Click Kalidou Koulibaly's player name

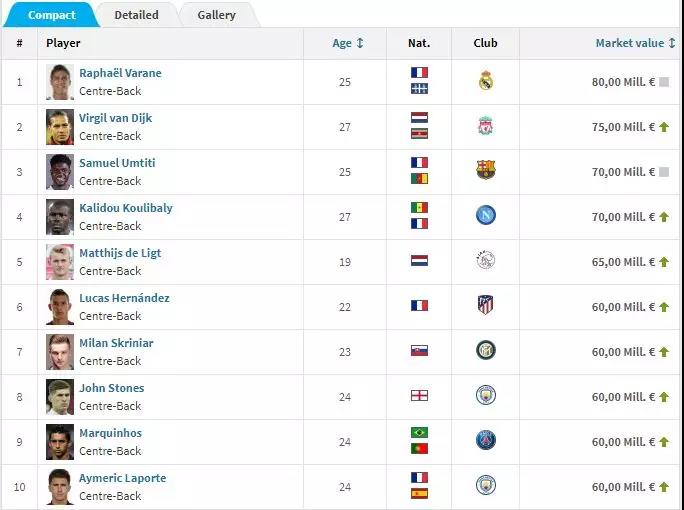point(125,208)
